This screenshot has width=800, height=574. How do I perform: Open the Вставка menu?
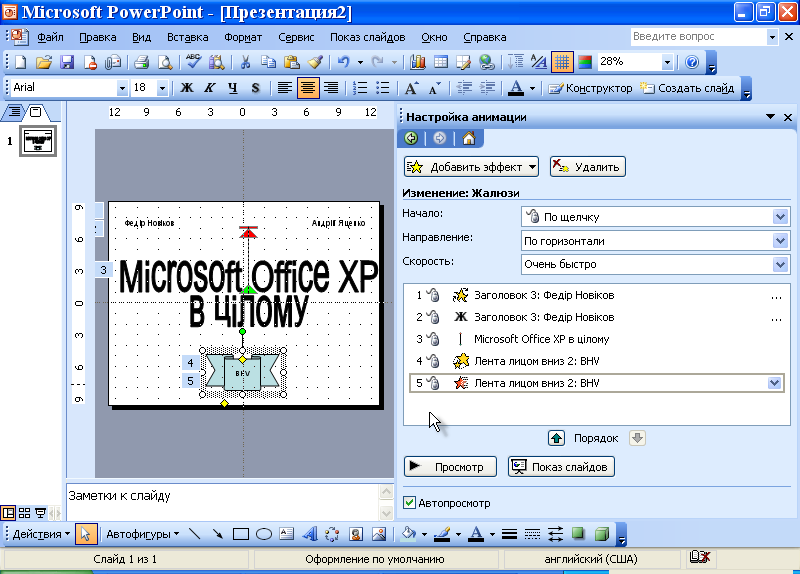188,37
